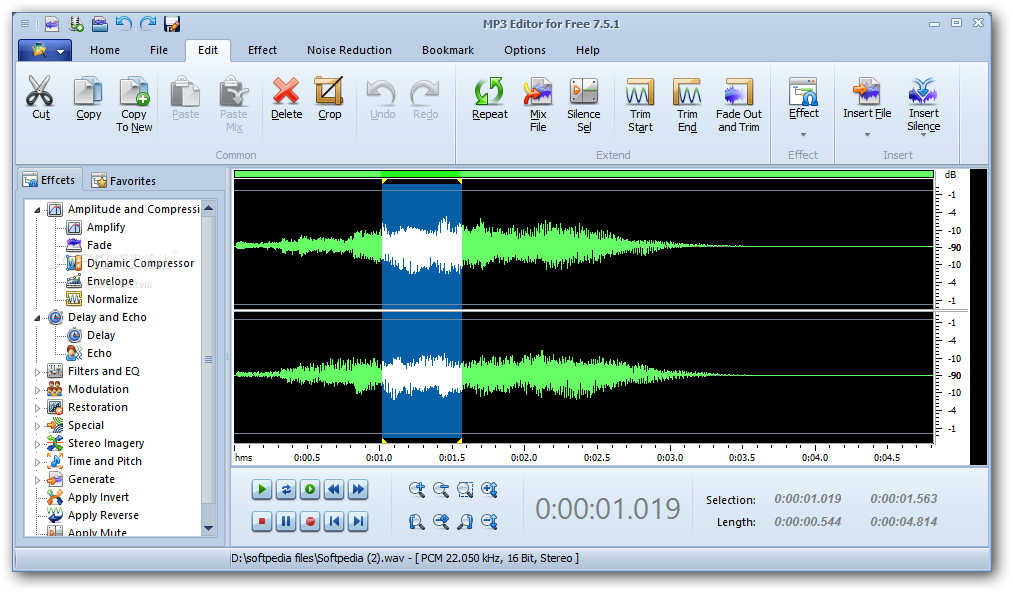Jump to start with skip-back button

pyautogui.click(x=334, y=521)
